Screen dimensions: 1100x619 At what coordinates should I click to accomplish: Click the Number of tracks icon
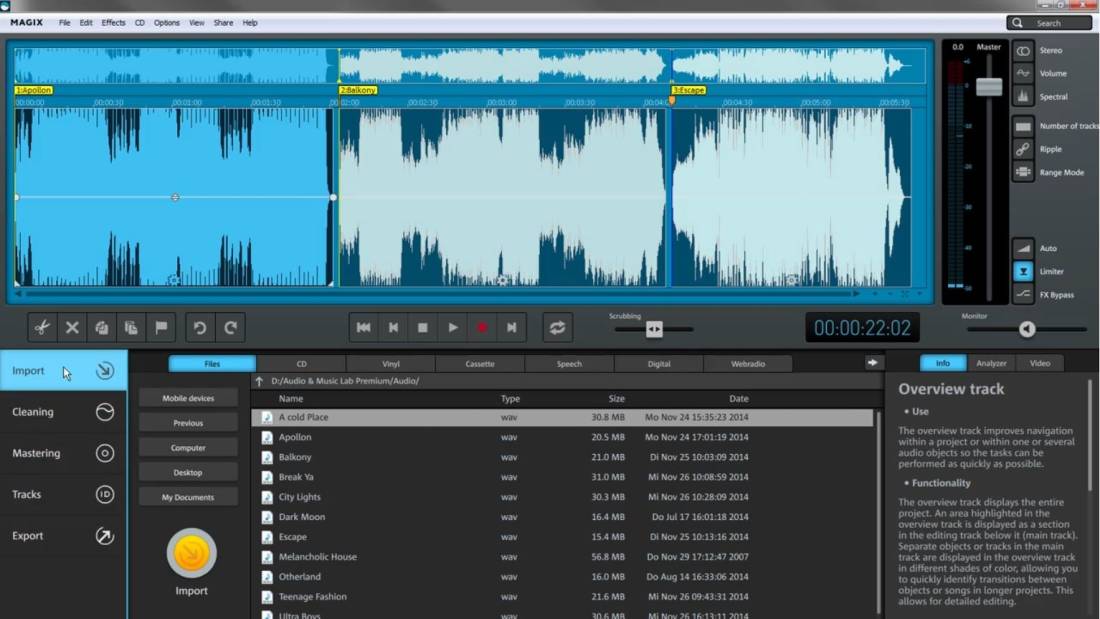coord(1023,126)
